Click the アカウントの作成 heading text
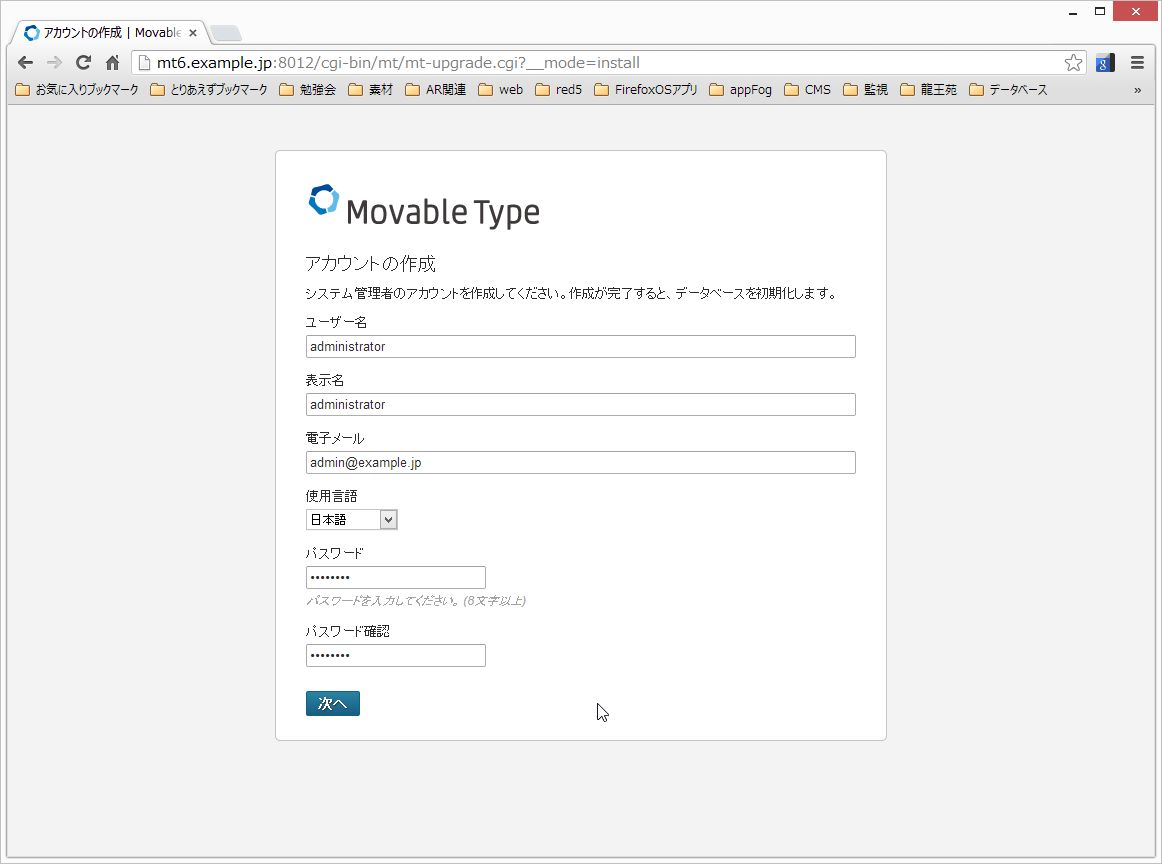The image size is (1162, 864). tap(370, 263)
